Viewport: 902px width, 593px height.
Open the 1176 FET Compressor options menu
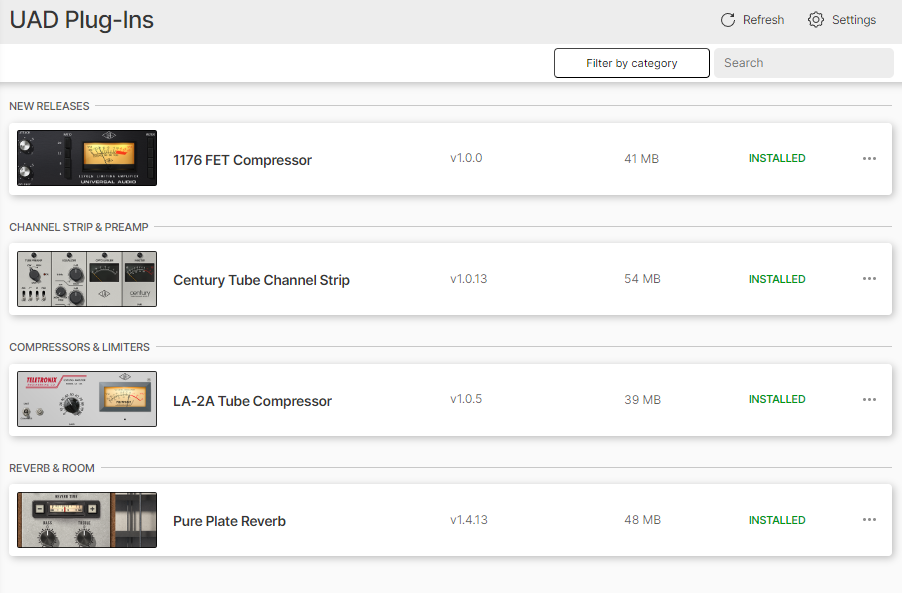point(869,158)
